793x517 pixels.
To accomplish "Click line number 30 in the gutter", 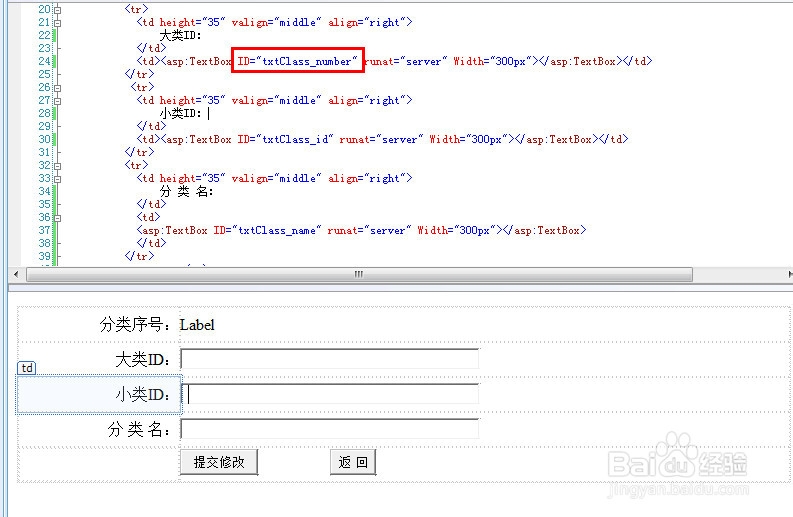I will [x=45, y=139].
